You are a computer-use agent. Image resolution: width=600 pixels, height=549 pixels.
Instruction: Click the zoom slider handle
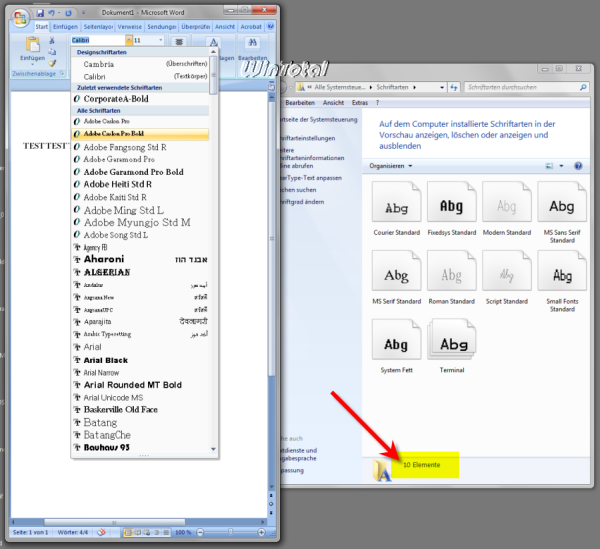(x=230, y=532)
